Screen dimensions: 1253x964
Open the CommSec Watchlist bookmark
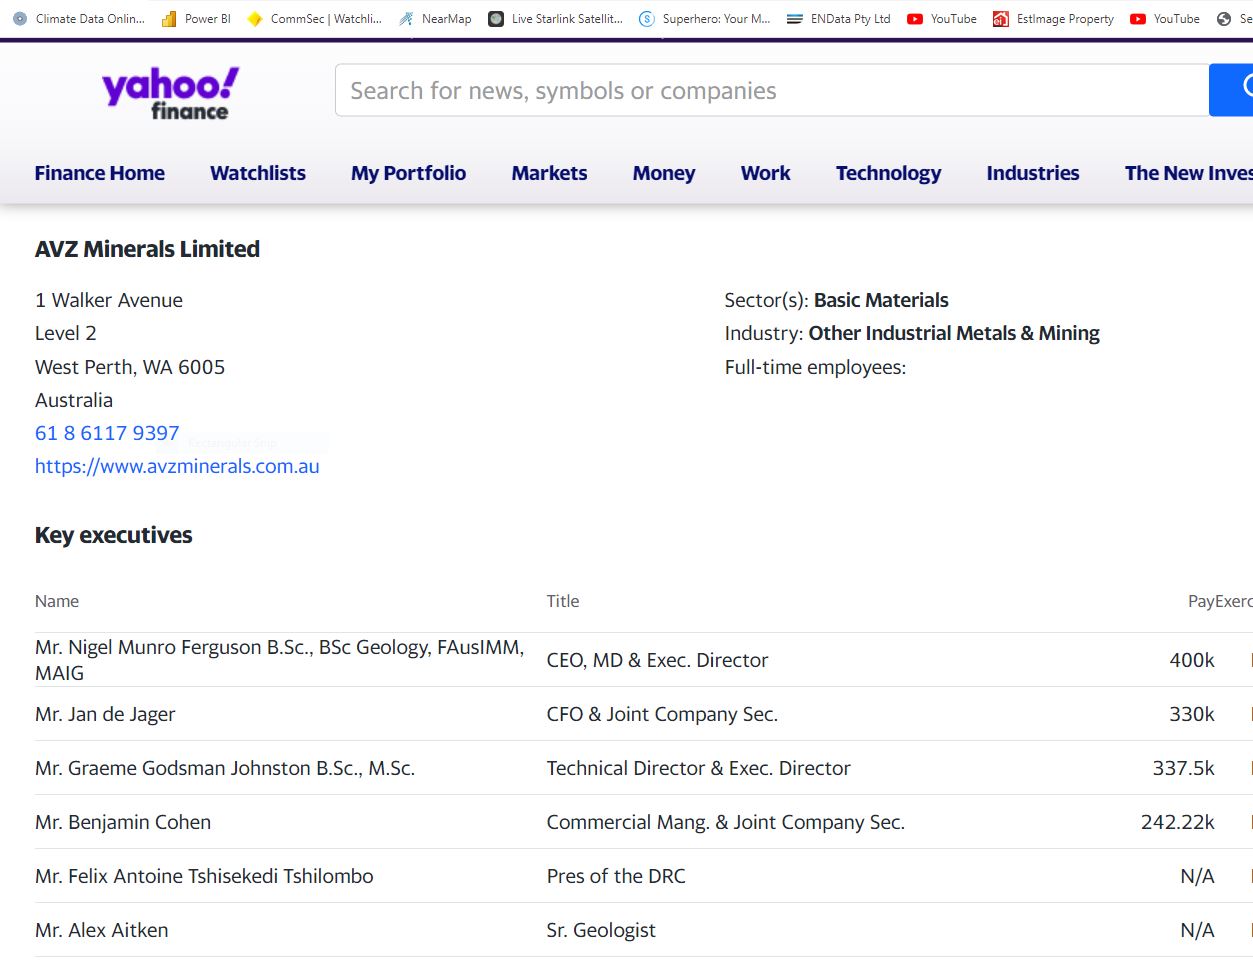pos(314,19)
